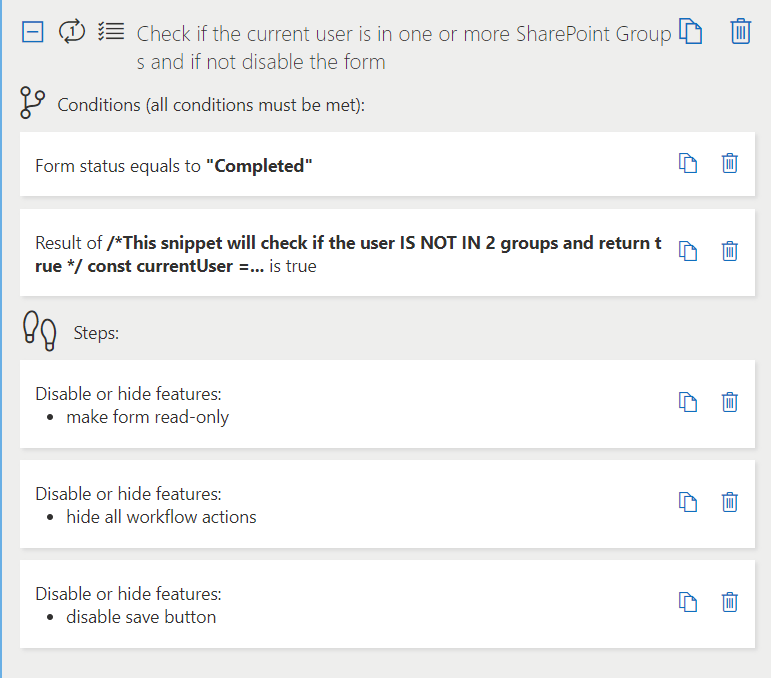The width and height of the screenshot is (771, 678).
Task: Delete the entire SharePoint Group rule
Action: click(740, 31)
